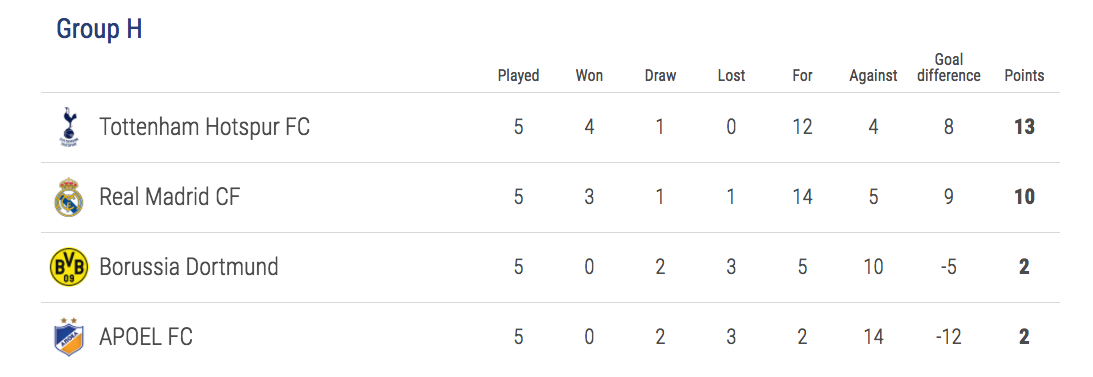Click the For column header

[802, 75]
